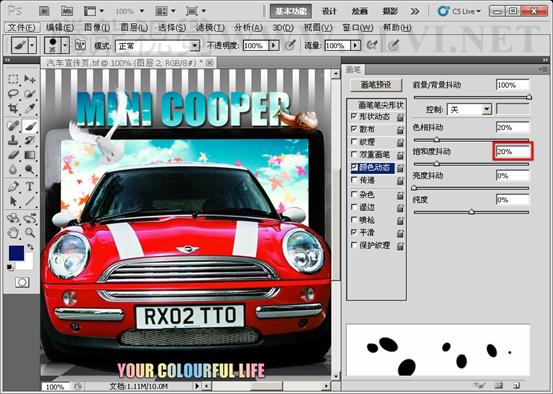This screenshot has width=553, height=394.
Task: Select the Type tool
Action: click(x=30, y=186)
